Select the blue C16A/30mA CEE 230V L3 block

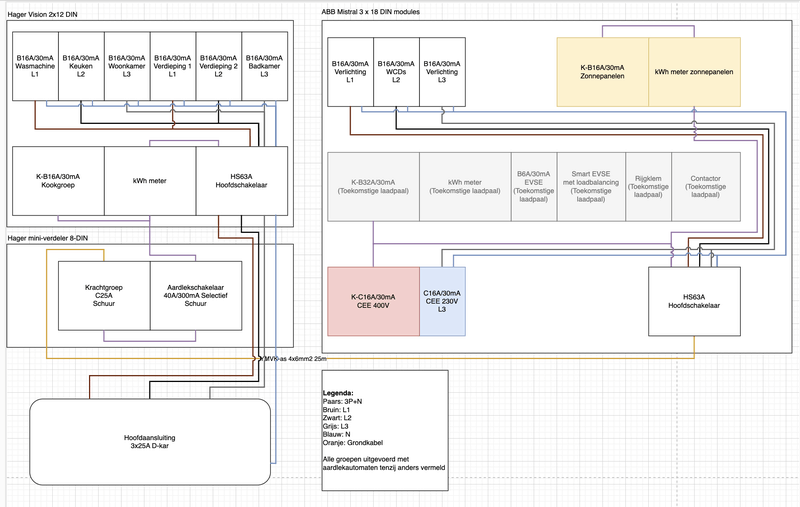442,301
